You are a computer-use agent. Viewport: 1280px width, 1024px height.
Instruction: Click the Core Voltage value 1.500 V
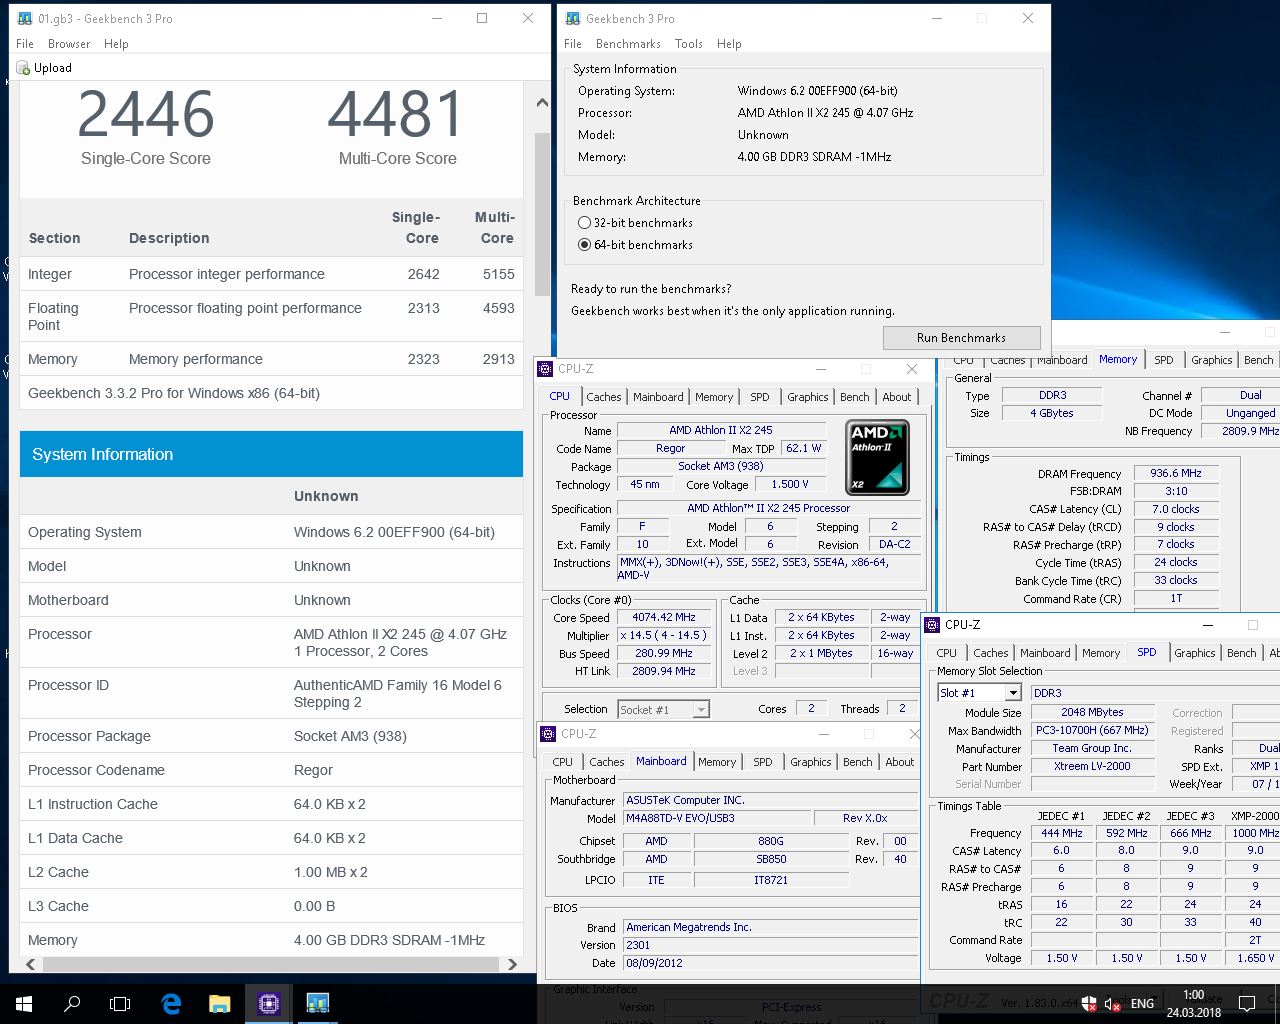tap(790, 484)
